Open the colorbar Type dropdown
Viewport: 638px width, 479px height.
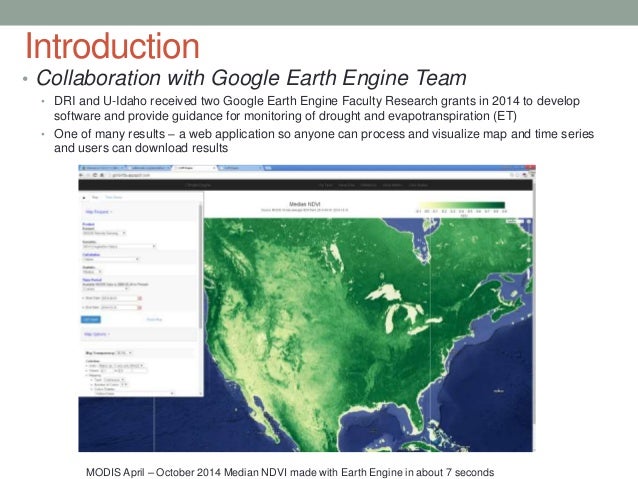click(x=114, y=380)
